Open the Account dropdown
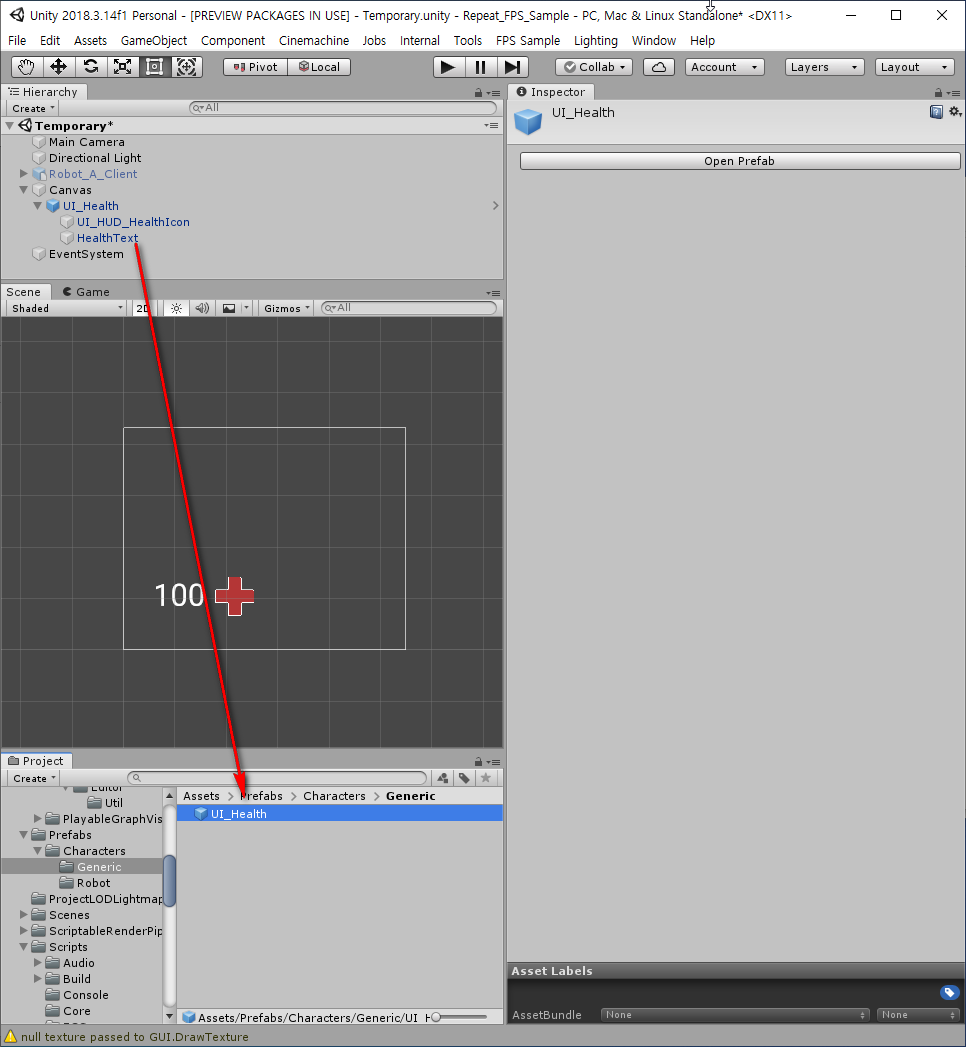 pos(724,67)
